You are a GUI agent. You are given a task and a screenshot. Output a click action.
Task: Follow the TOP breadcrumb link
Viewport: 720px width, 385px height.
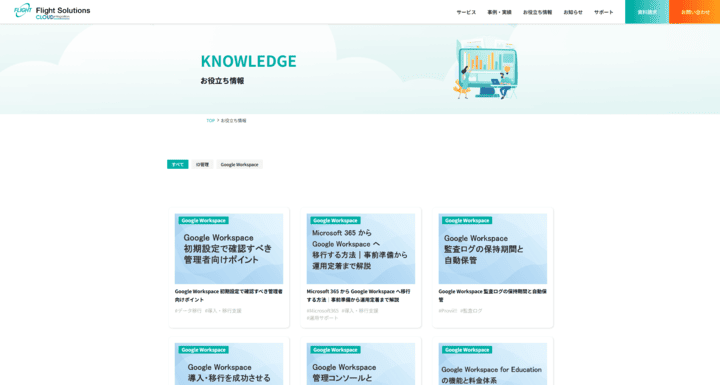210,121
